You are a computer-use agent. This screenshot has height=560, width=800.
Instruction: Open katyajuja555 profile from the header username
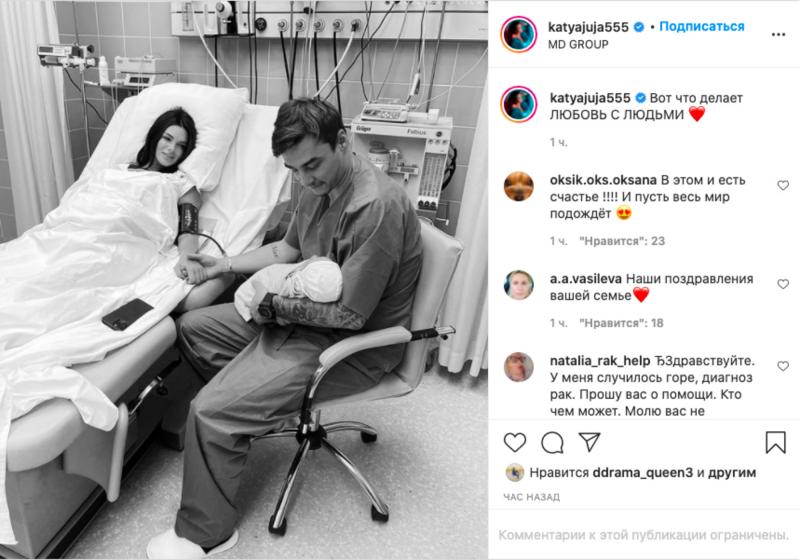pyautogui.click(x=588, y=27)
